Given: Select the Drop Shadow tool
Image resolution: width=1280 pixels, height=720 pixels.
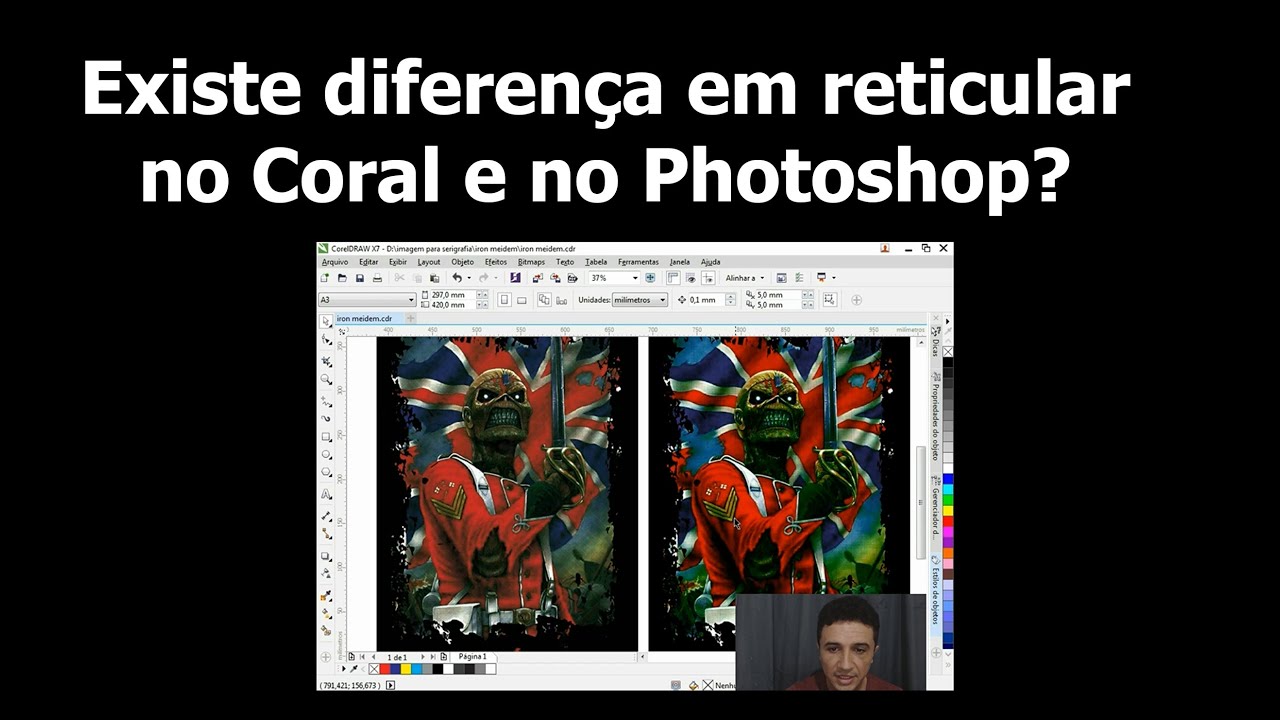Looking at the screenshot, I should [x=326, y=555].
